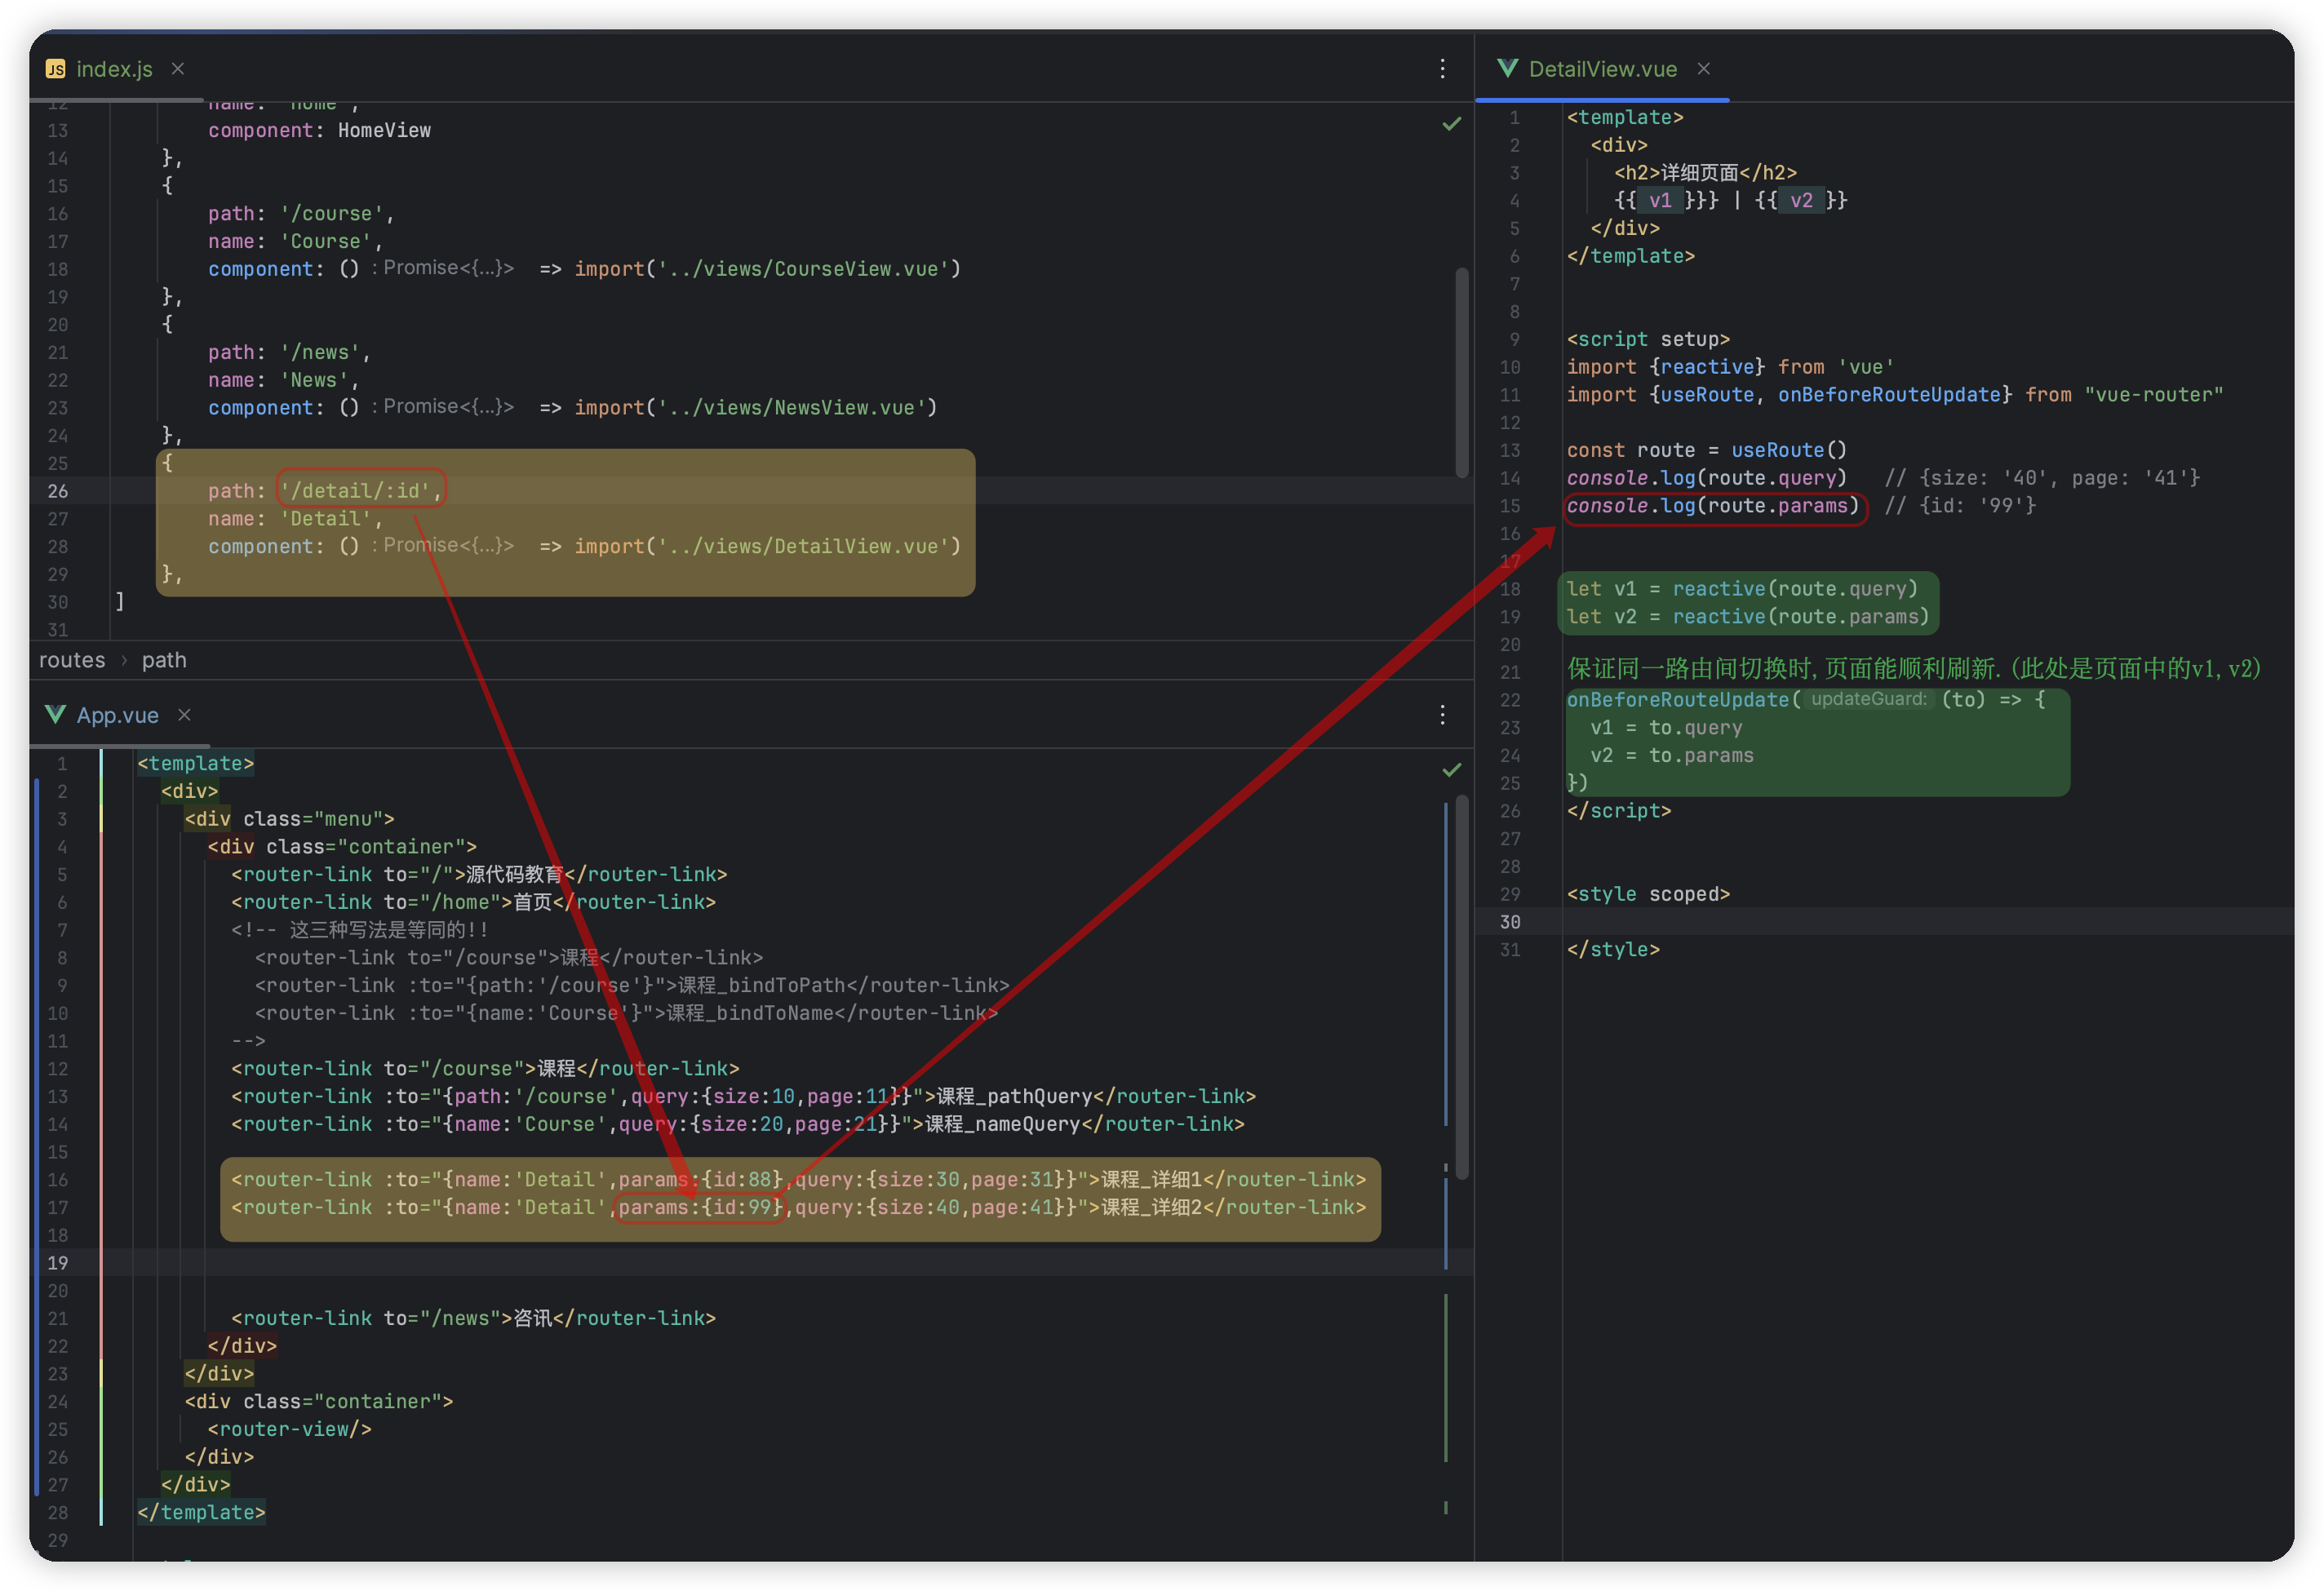Select the DetailView.vue tab
The height and width of the screenshot is (1591, 2324).
(x=1602, y=69)
